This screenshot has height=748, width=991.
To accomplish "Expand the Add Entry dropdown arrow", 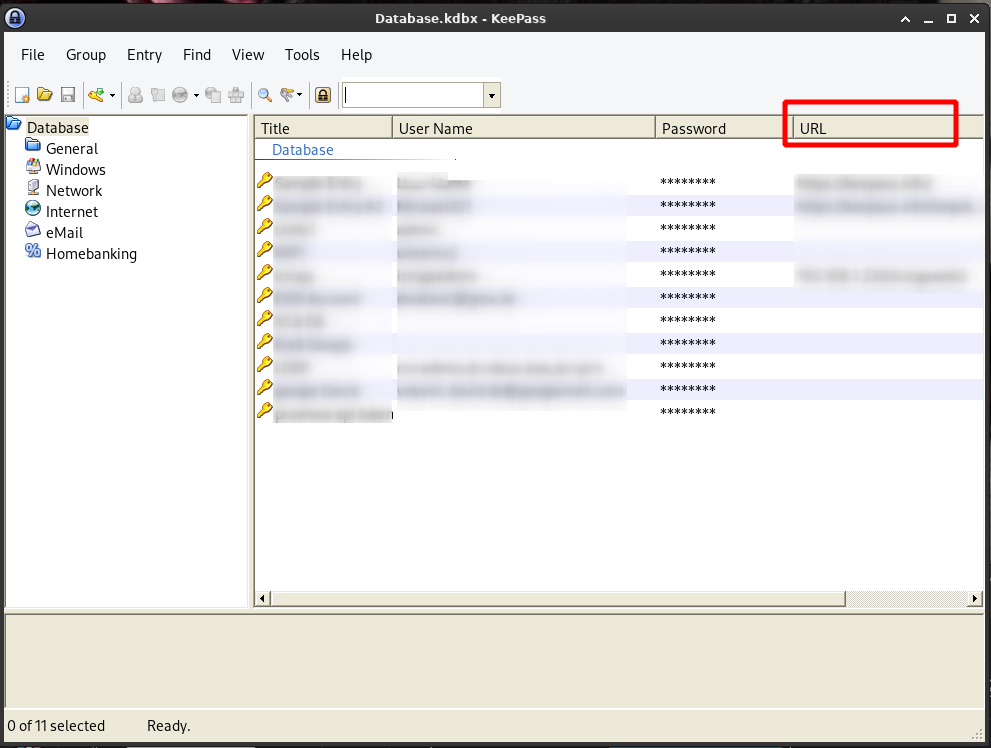I will (x=112, y=95).
